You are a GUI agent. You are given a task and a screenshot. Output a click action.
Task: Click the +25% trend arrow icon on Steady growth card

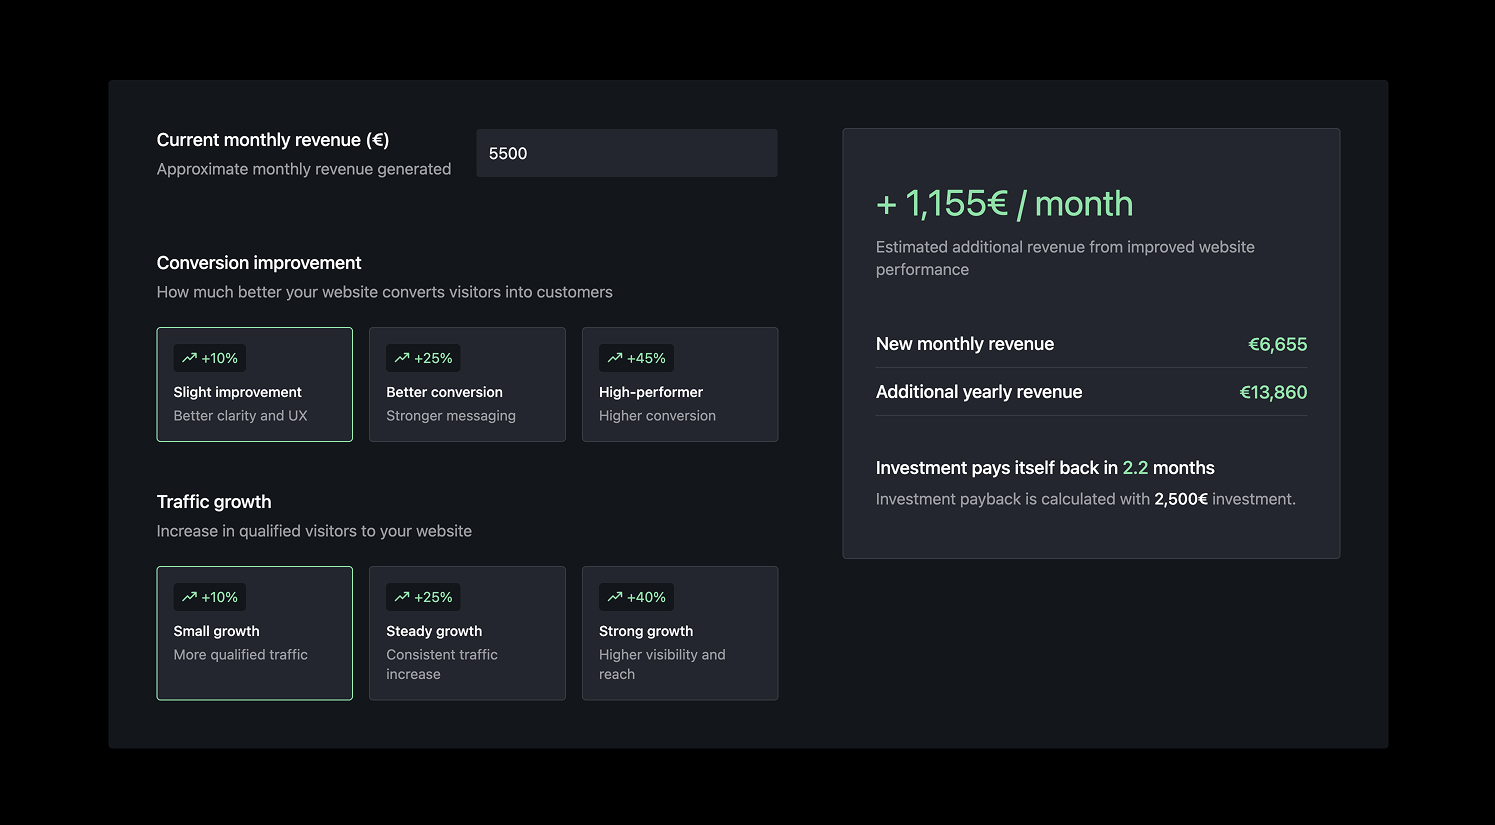click(x=403, y=596)
